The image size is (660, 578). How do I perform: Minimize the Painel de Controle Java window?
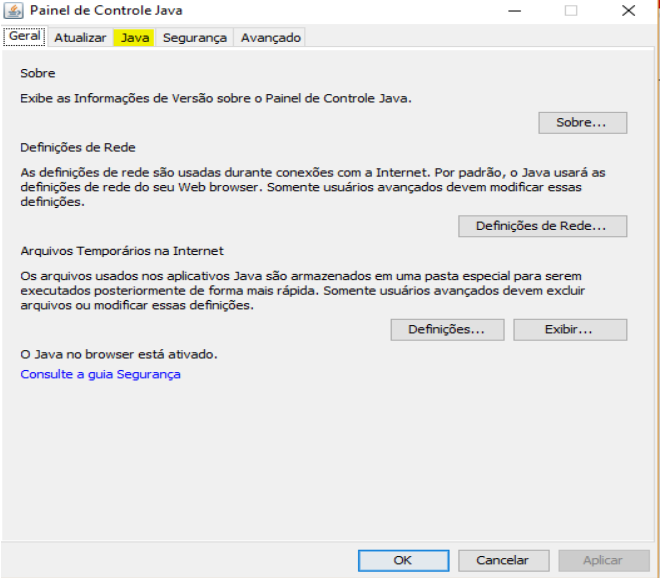tap(514, 11)
